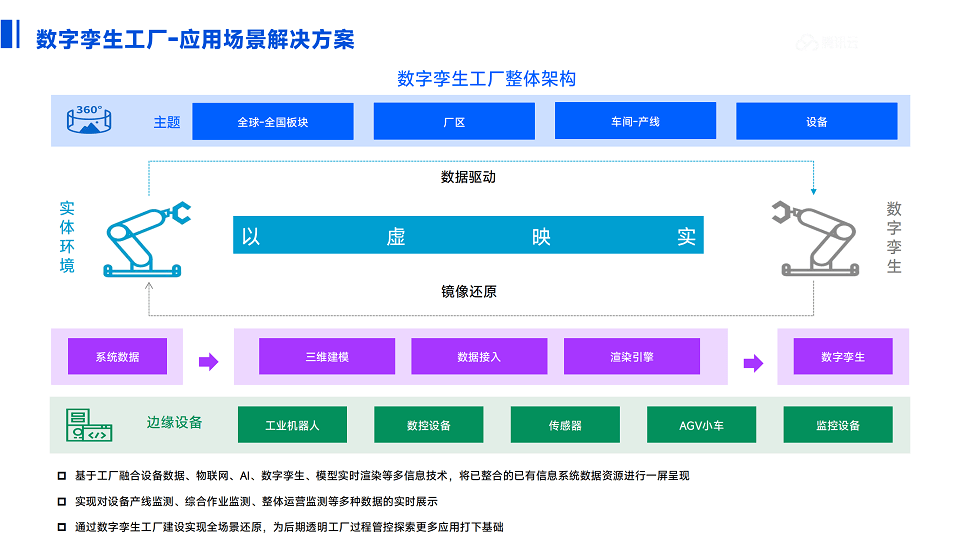
Task: Click the 全球-全国板块 block
Action: 273,121
